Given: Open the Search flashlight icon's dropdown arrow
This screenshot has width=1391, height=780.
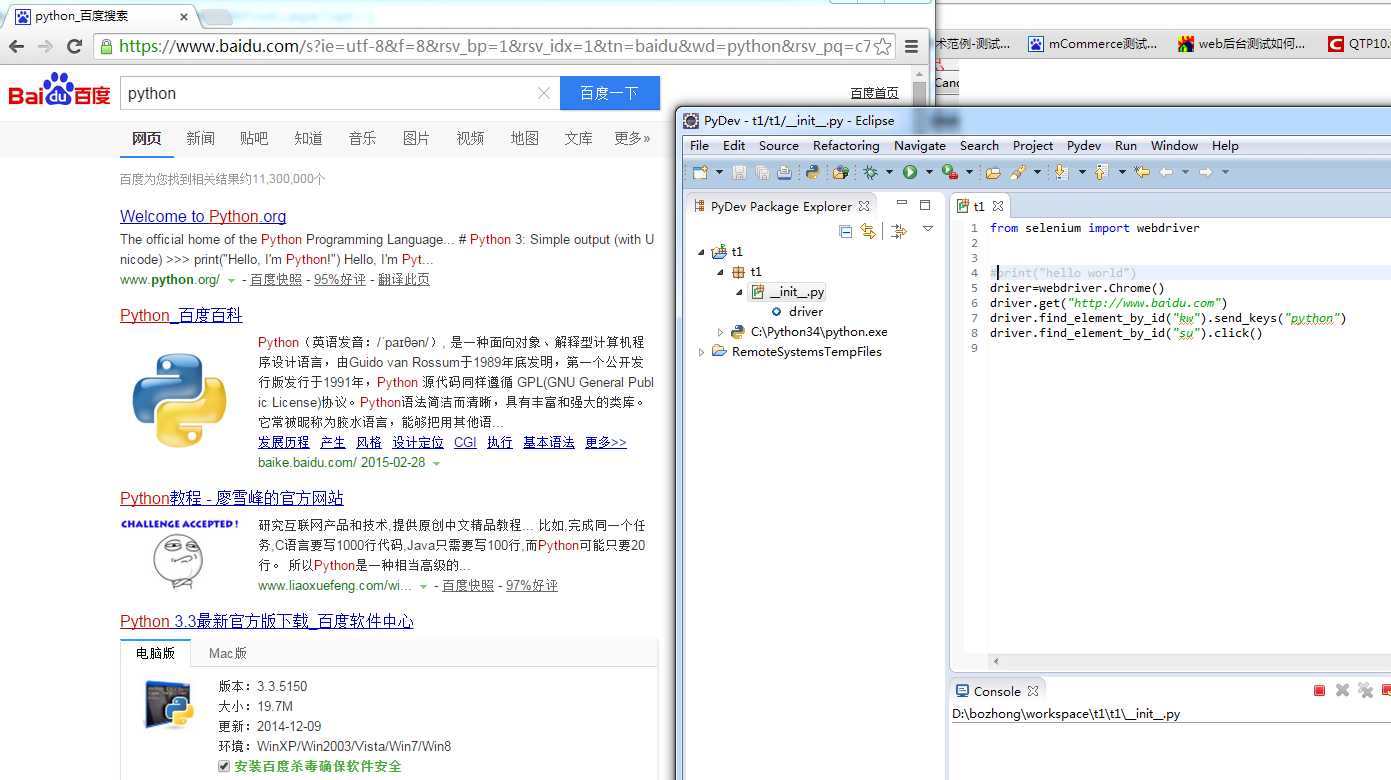Looking at the screenshot, I should [x=1037, y=172].
